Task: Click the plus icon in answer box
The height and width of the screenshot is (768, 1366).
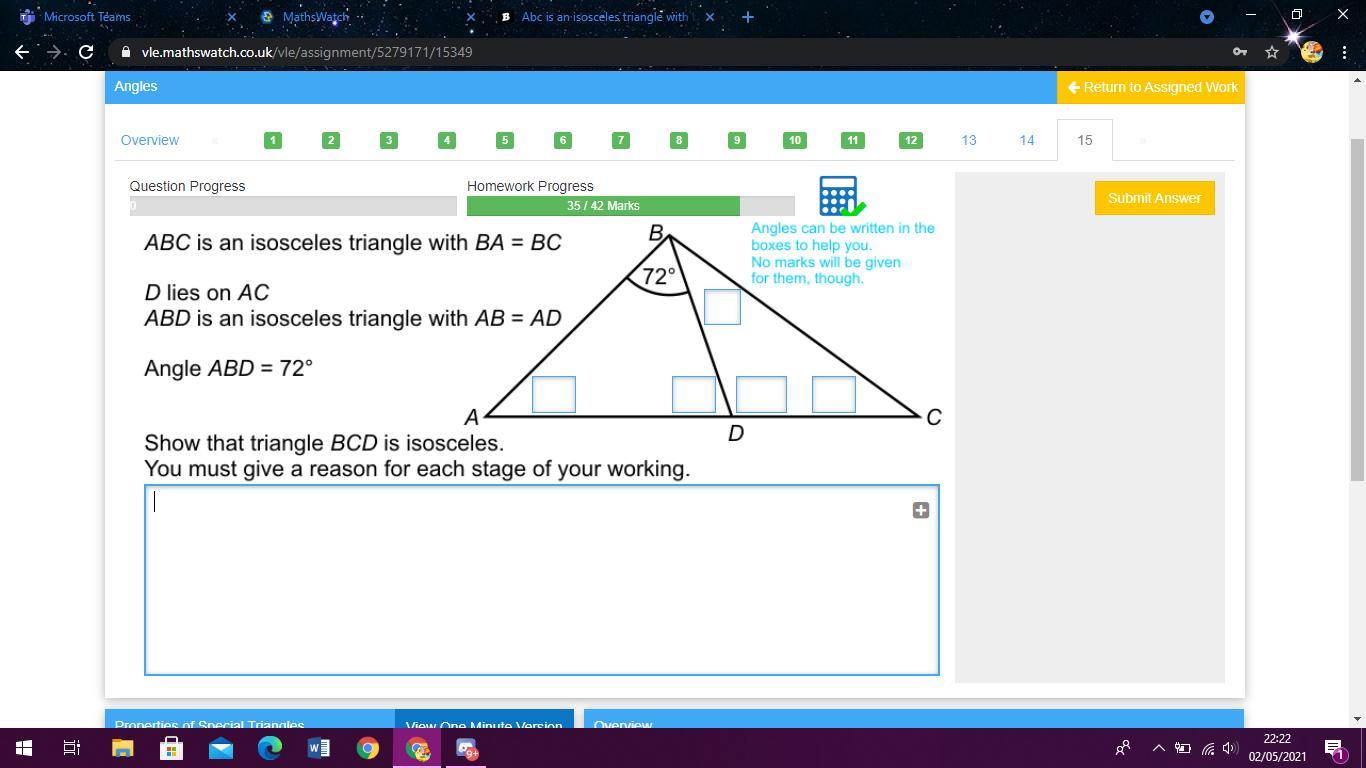Action: pos(921,510)
